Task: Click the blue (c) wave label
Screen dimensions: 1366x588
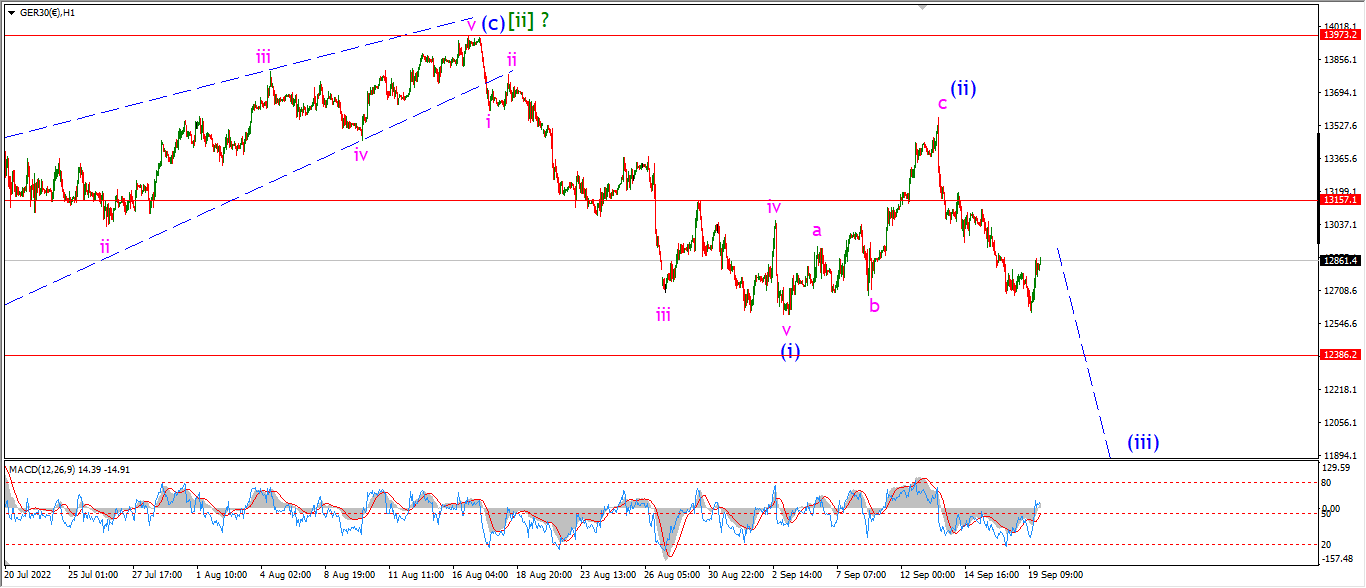Action: point(491,22)
